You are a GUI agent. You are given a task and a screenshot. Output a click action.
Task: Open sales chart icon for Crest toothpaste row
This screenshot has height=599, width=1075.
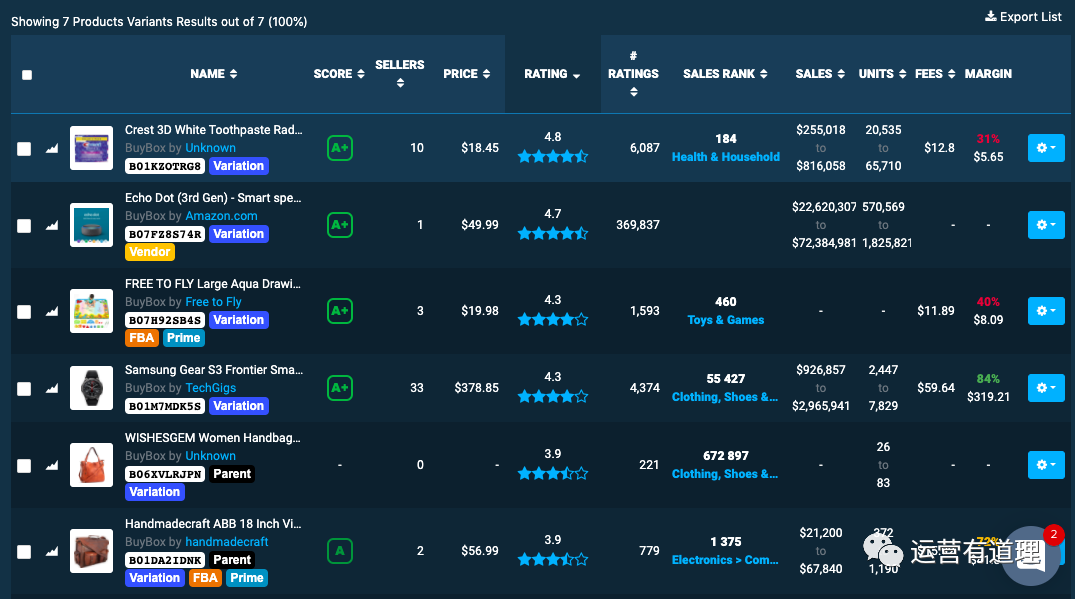(52, 149)
